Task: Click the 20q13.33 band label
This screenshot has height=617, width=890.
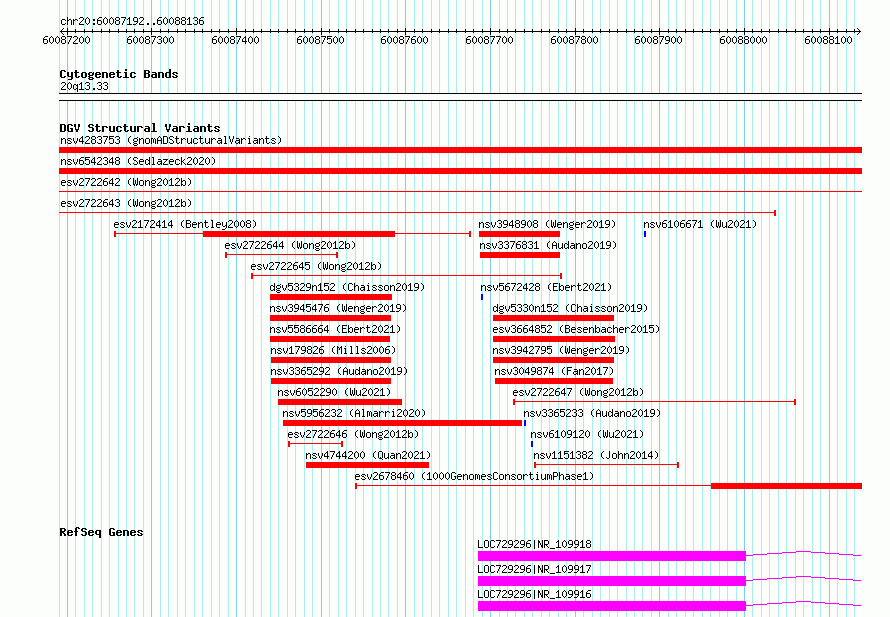Action: pyautogui.click(x=84, y=86)
